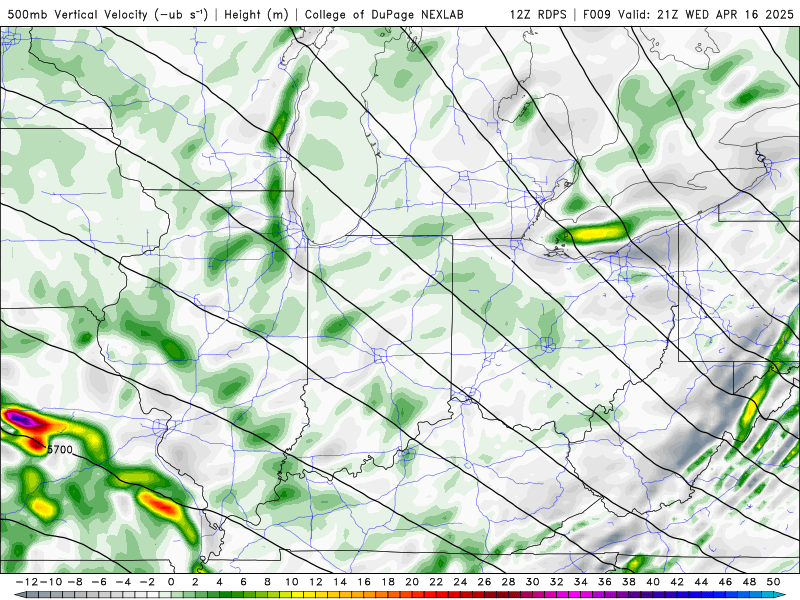This screenshot has height=600, width=800.
Task: Click the '18' value on color scale
Action: [388, 582]
